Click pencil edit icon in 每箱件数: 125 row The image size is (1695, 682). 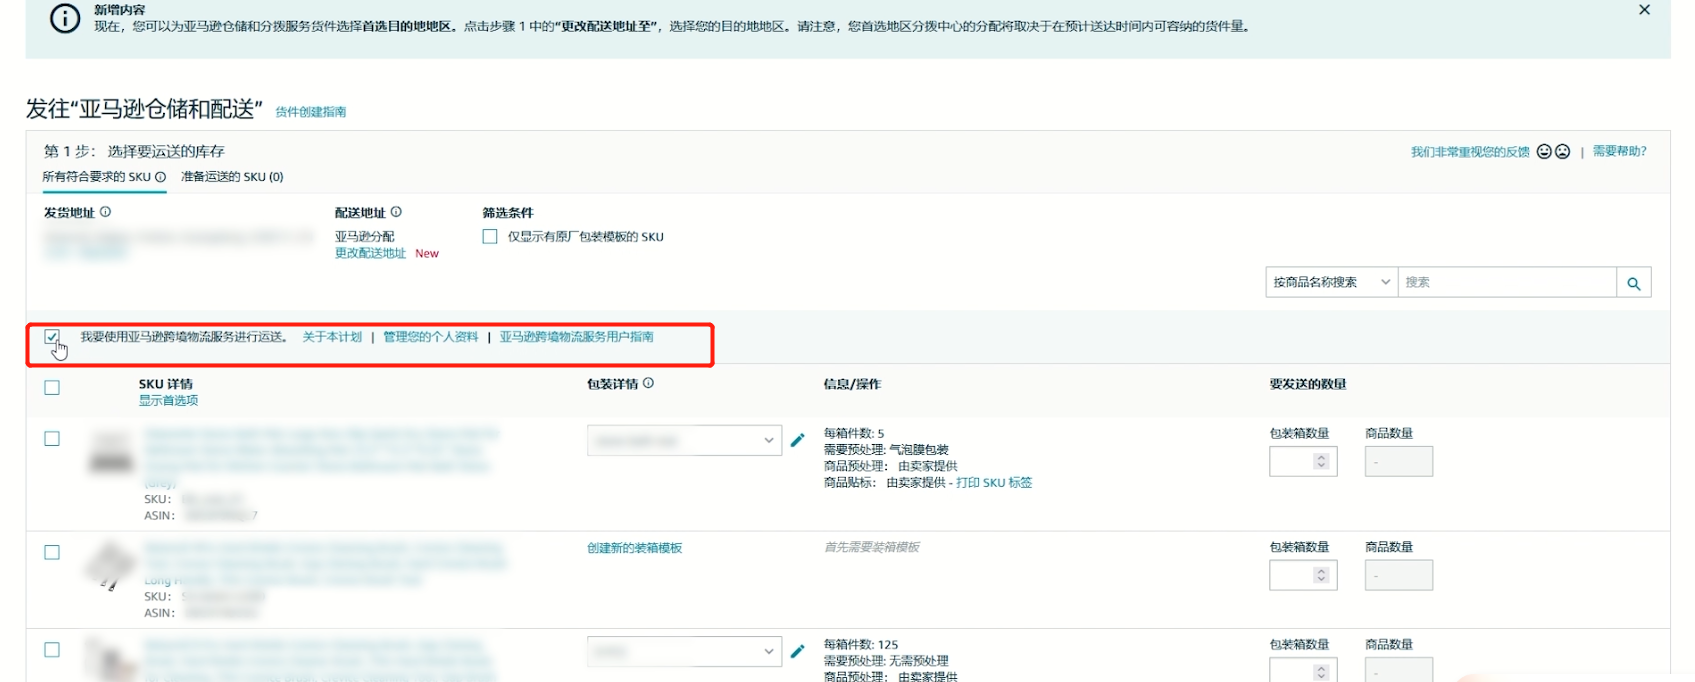[x=798, y=651]
